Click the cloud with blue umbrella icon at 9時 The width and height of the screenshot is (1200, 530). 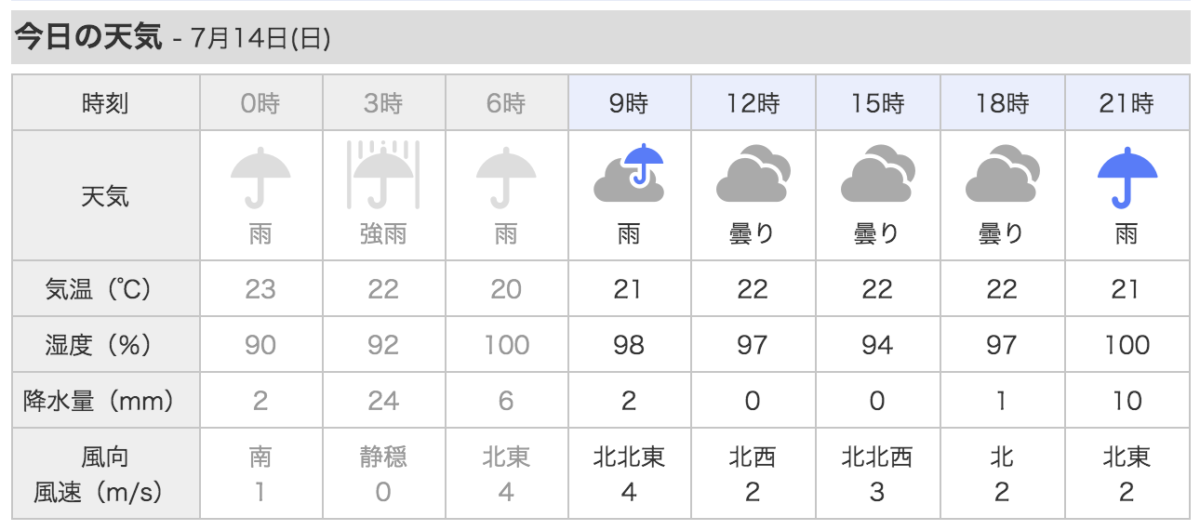[x=629, y=175]
